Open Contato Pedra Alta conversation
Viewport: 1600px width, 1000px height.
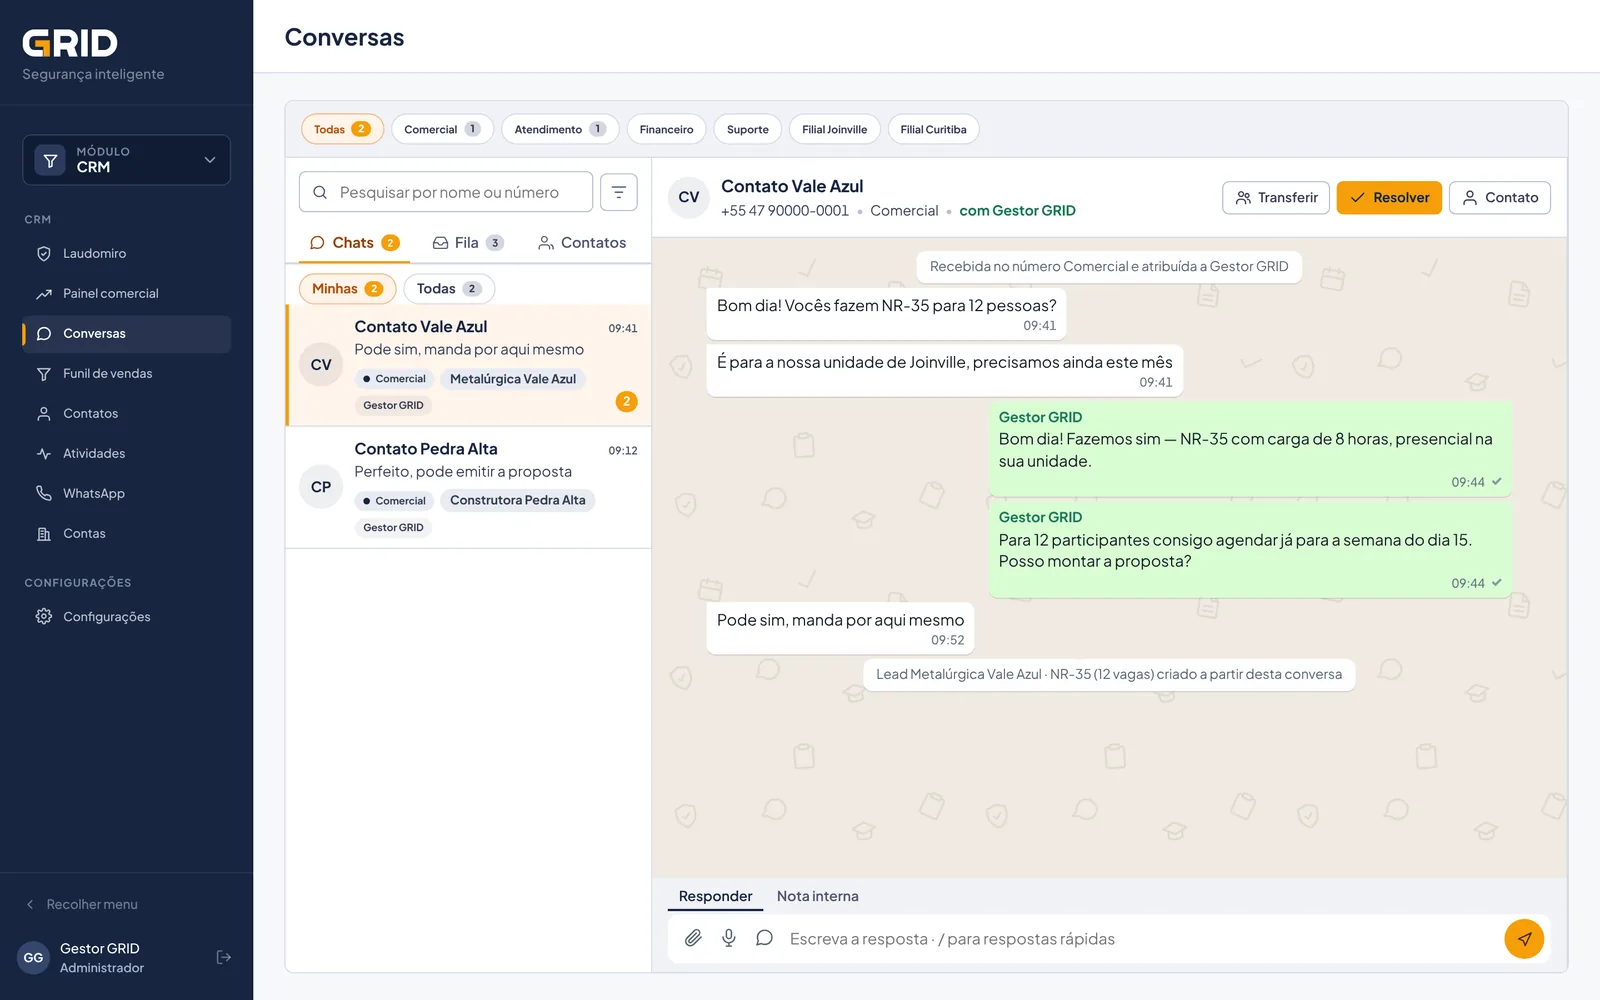point(468,487)
